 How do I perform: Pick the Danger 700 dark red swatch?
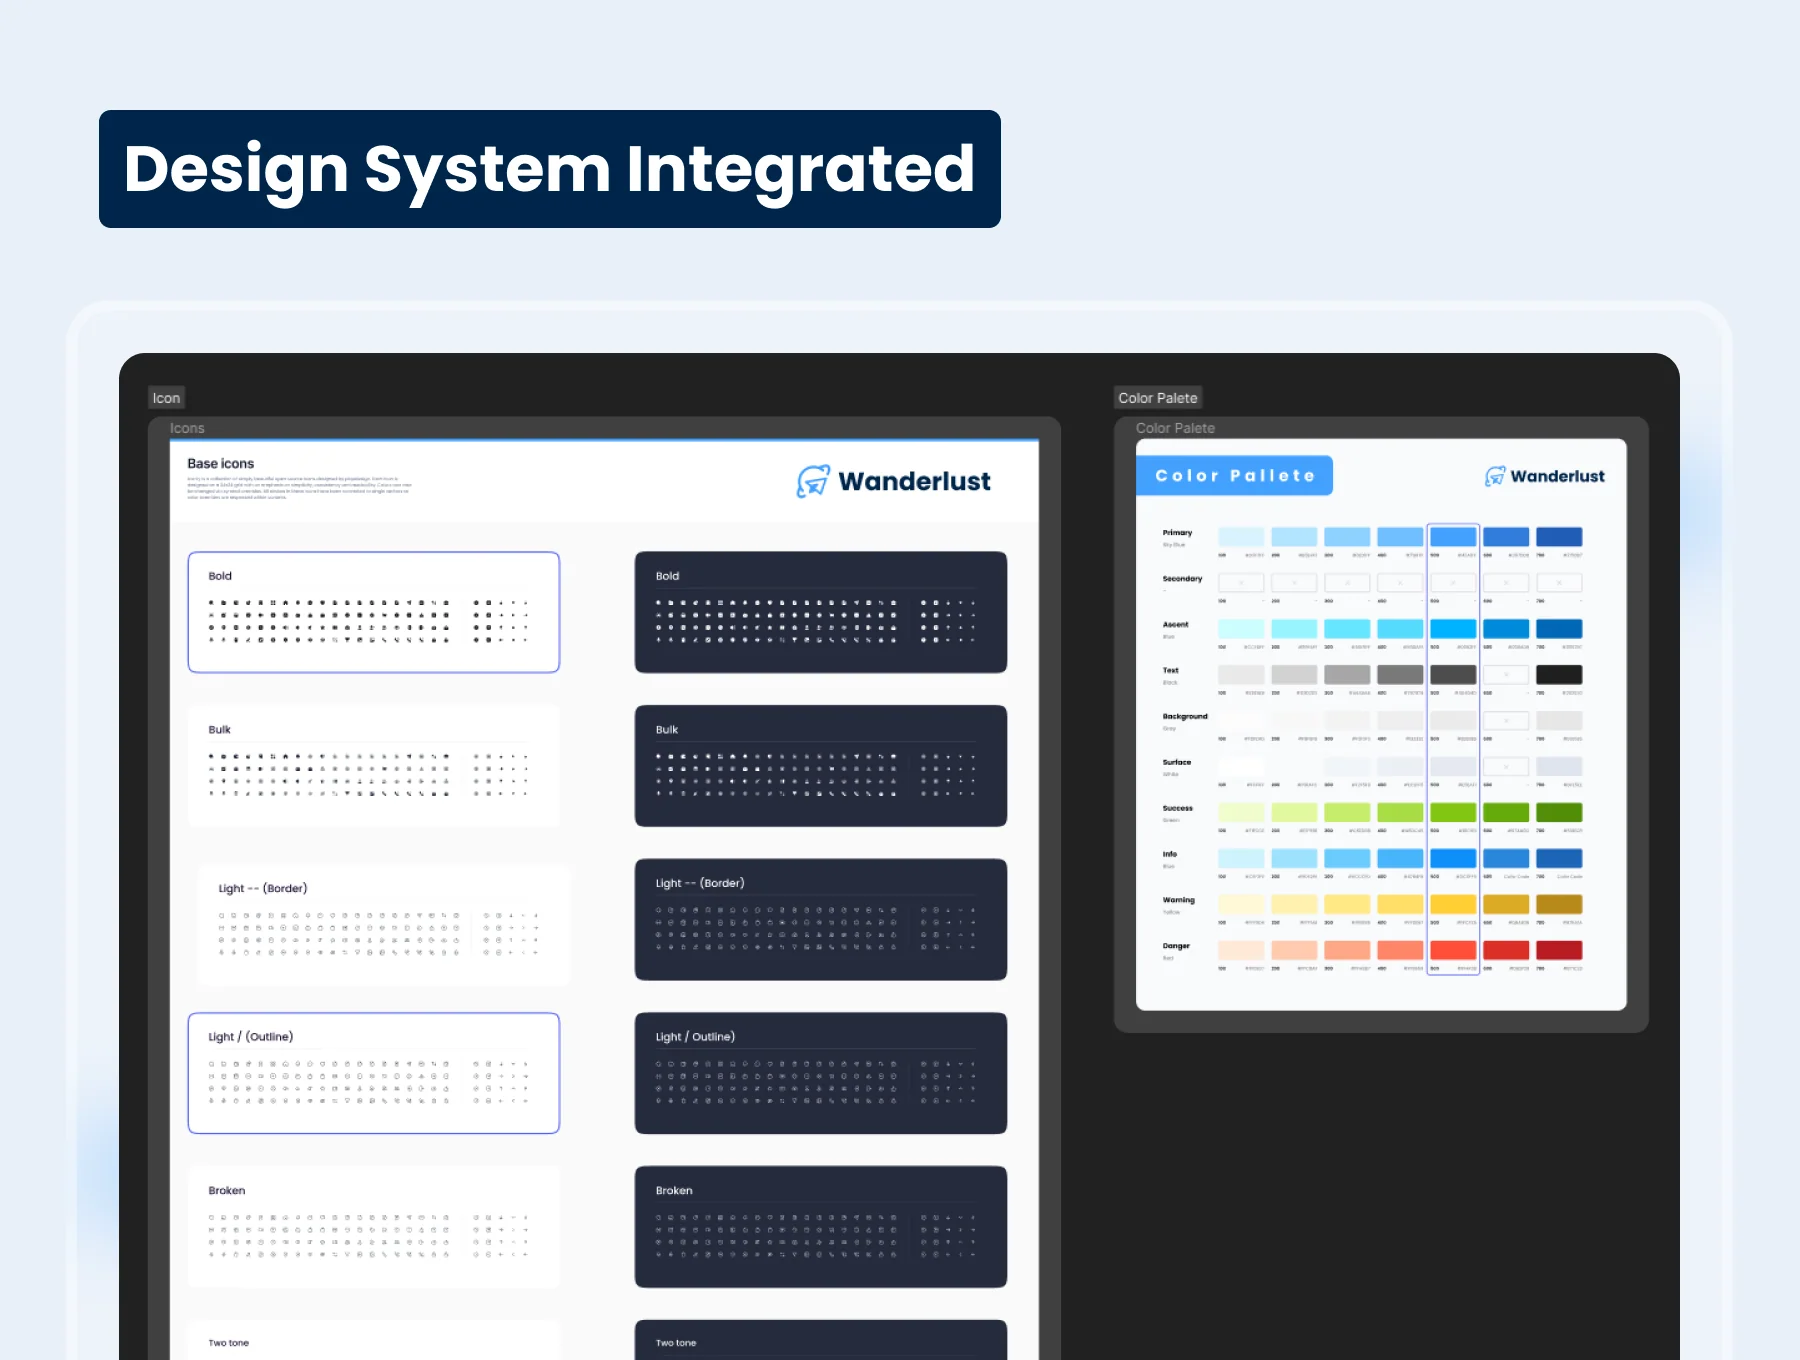[1559, 951]
